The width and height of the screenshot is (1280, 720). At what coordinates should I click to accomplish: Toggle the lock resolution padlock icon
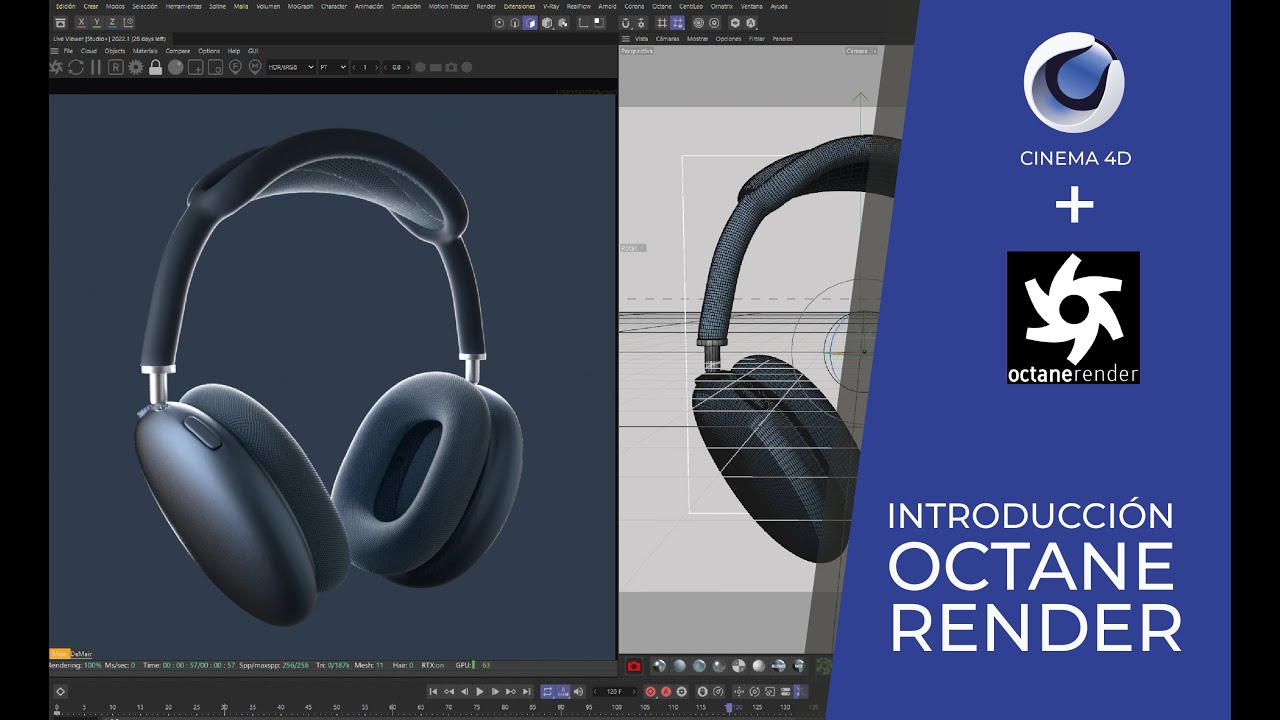155,67
